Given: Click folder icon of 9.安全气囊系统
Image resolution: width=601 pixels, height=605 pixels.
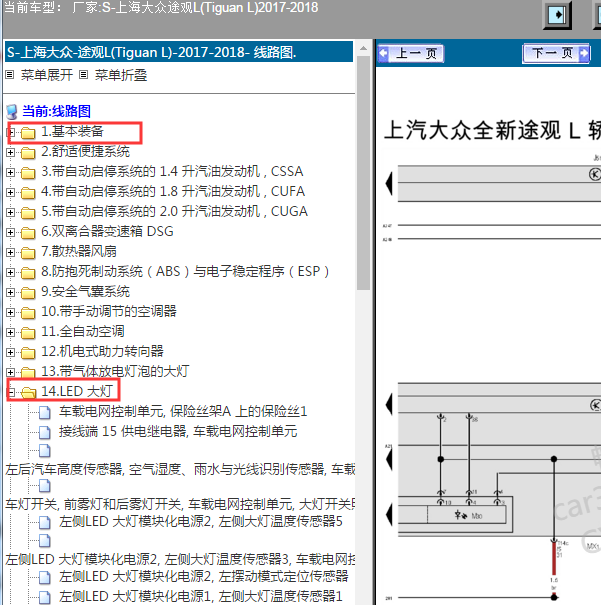Looking at the screenshot, I should (28, 293).
